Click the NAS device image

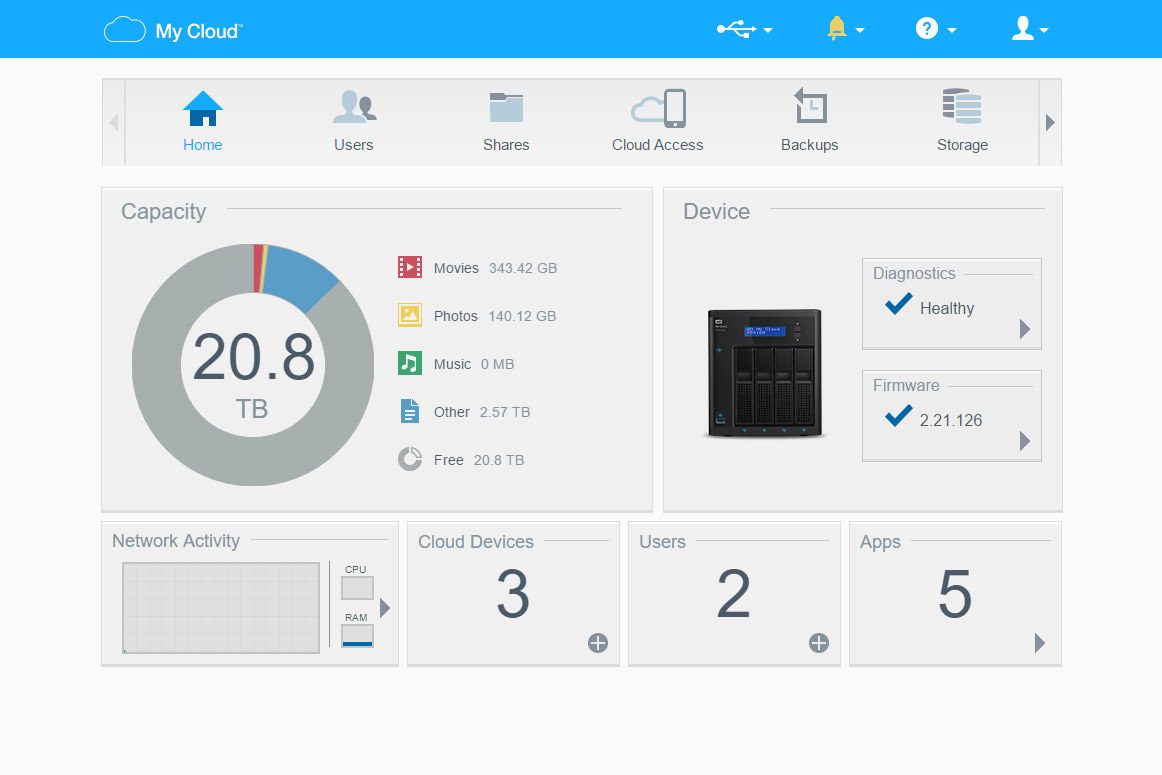[x=764, y=373]
